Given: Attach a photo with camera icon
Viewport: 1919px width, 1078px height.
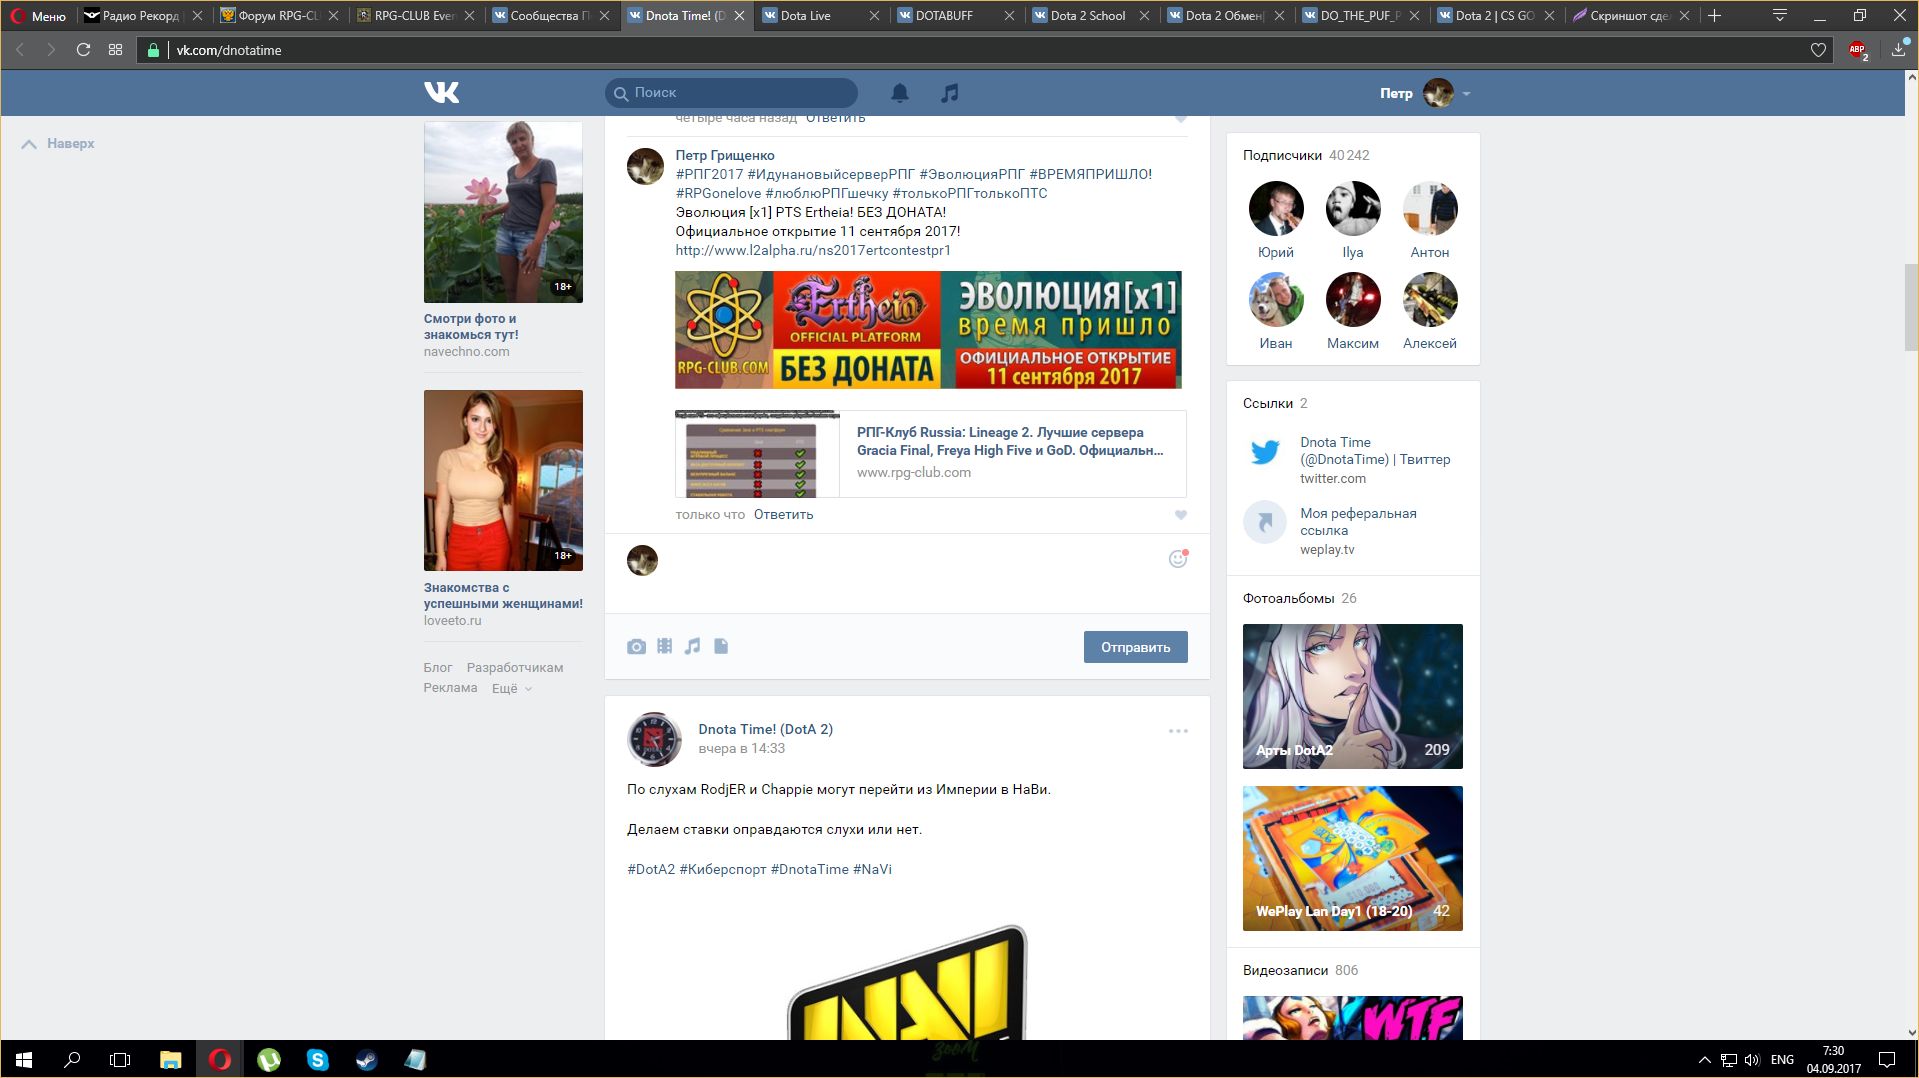Looking at the screenshot, I should [x=636, y=647].
